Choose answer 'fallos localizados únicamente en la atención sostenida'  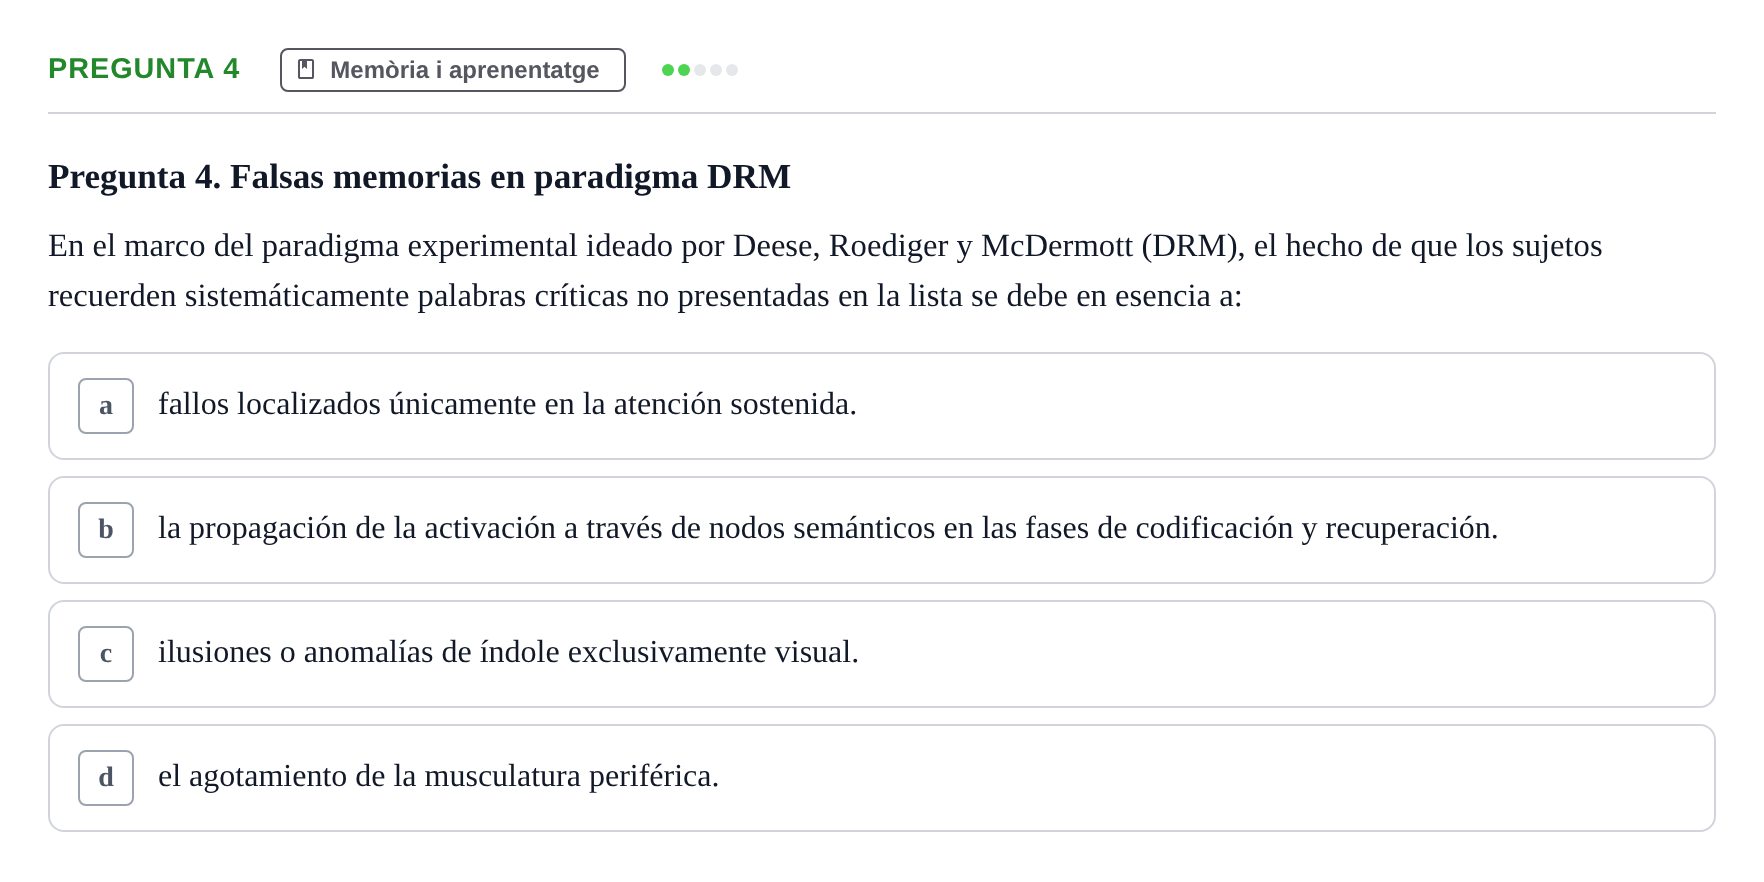point(882,406)
